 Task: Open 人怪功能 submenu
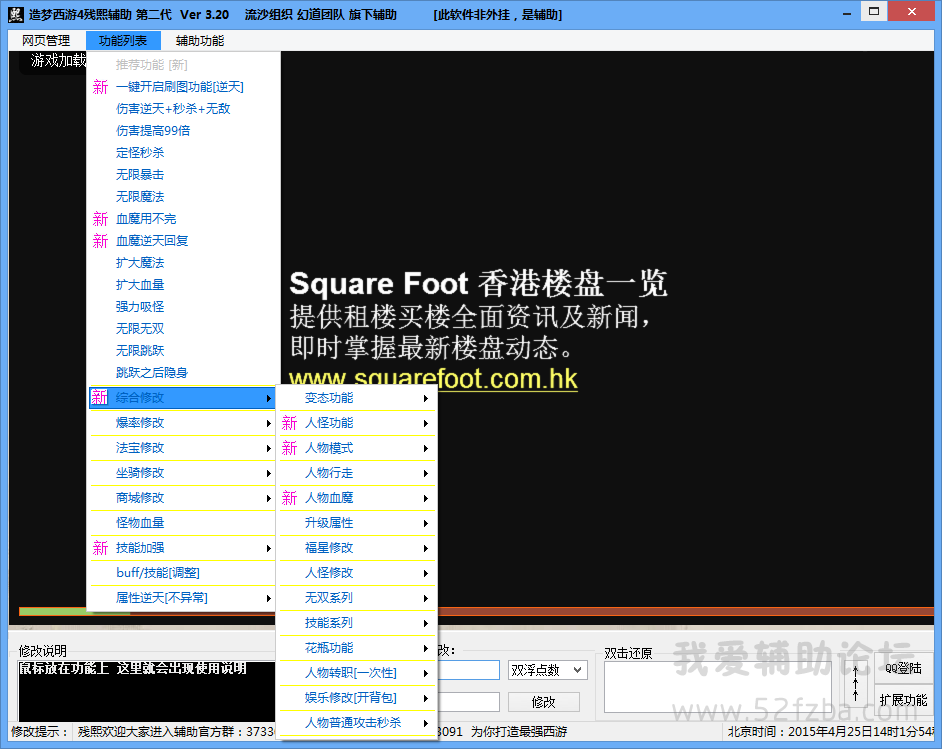[x=356, y=423]
